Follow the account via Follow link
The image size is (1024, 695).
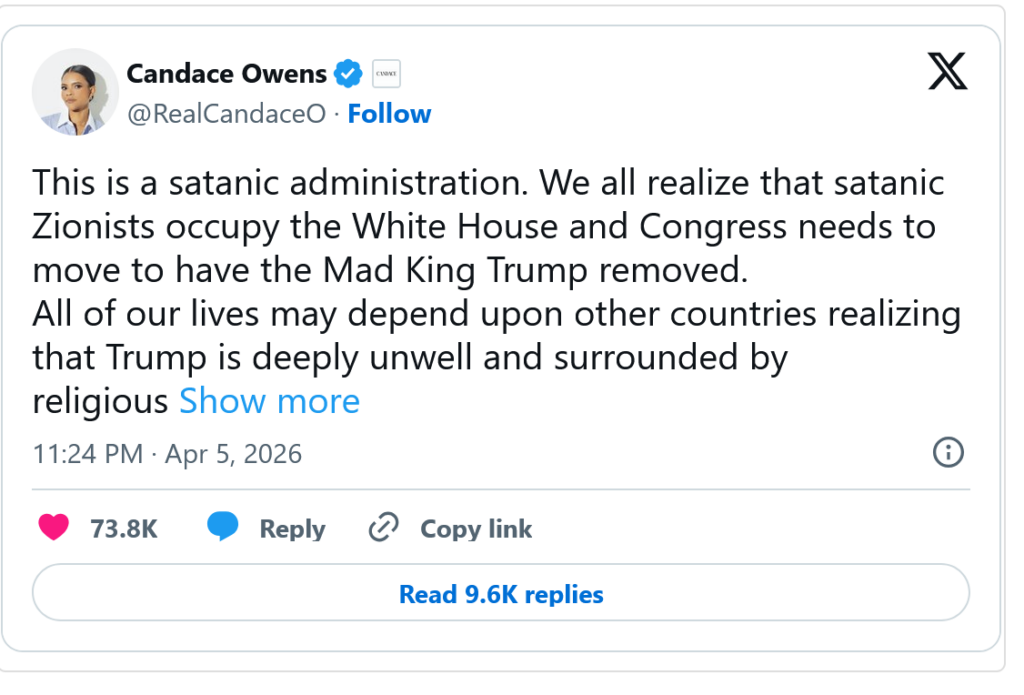pos(389,114)
